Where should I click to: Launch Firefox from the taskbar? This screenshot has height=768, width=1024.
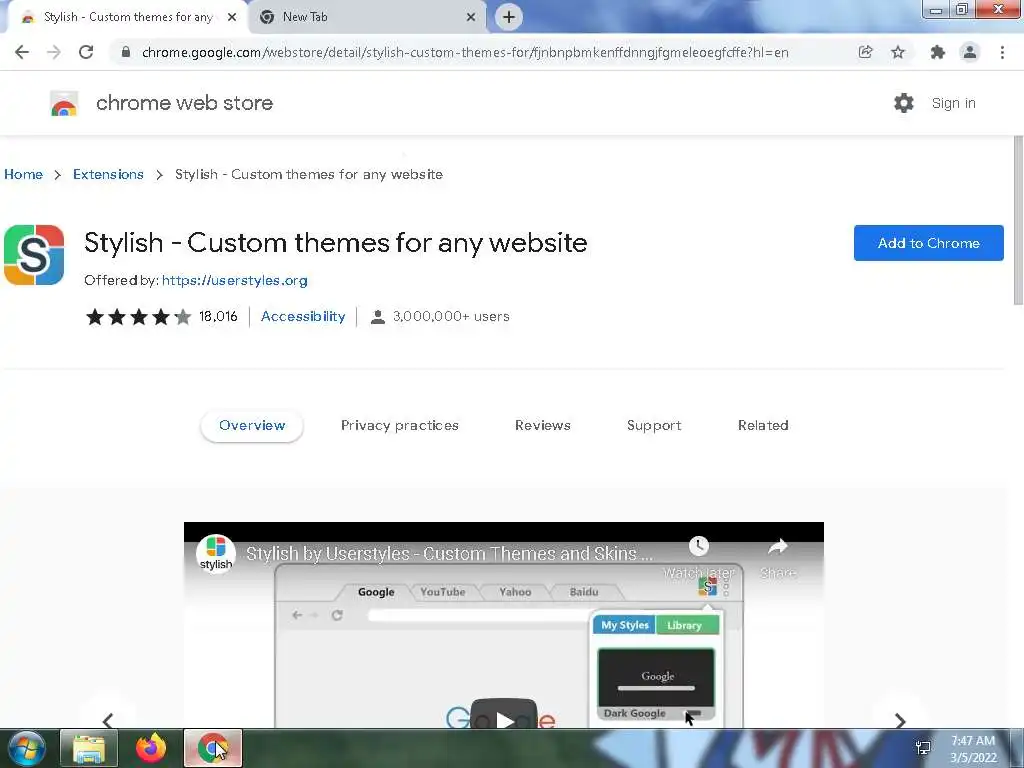tap(151, 748)
